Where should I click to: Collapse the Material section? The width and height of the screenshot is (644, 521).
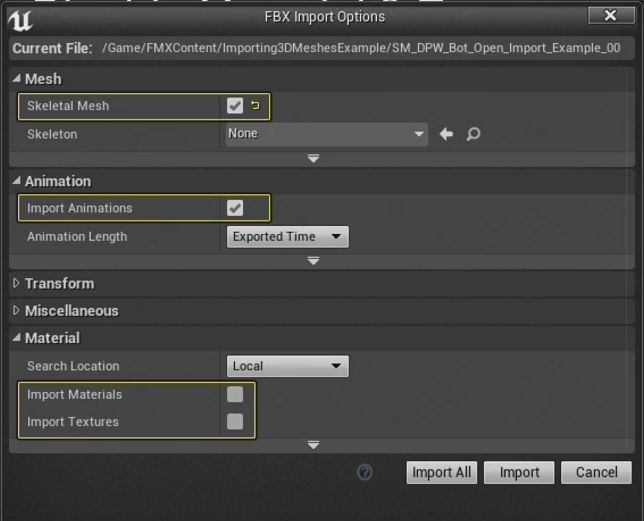pyautogui.click(x=16, y=337)
